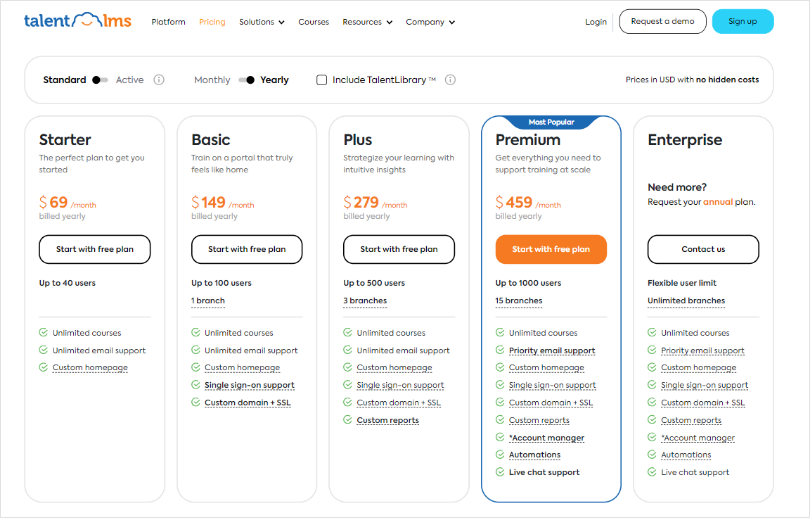810x518 pixels.
Task: Click checkmark icon beside Premium Automations
Action: click(x=500, y=455)
